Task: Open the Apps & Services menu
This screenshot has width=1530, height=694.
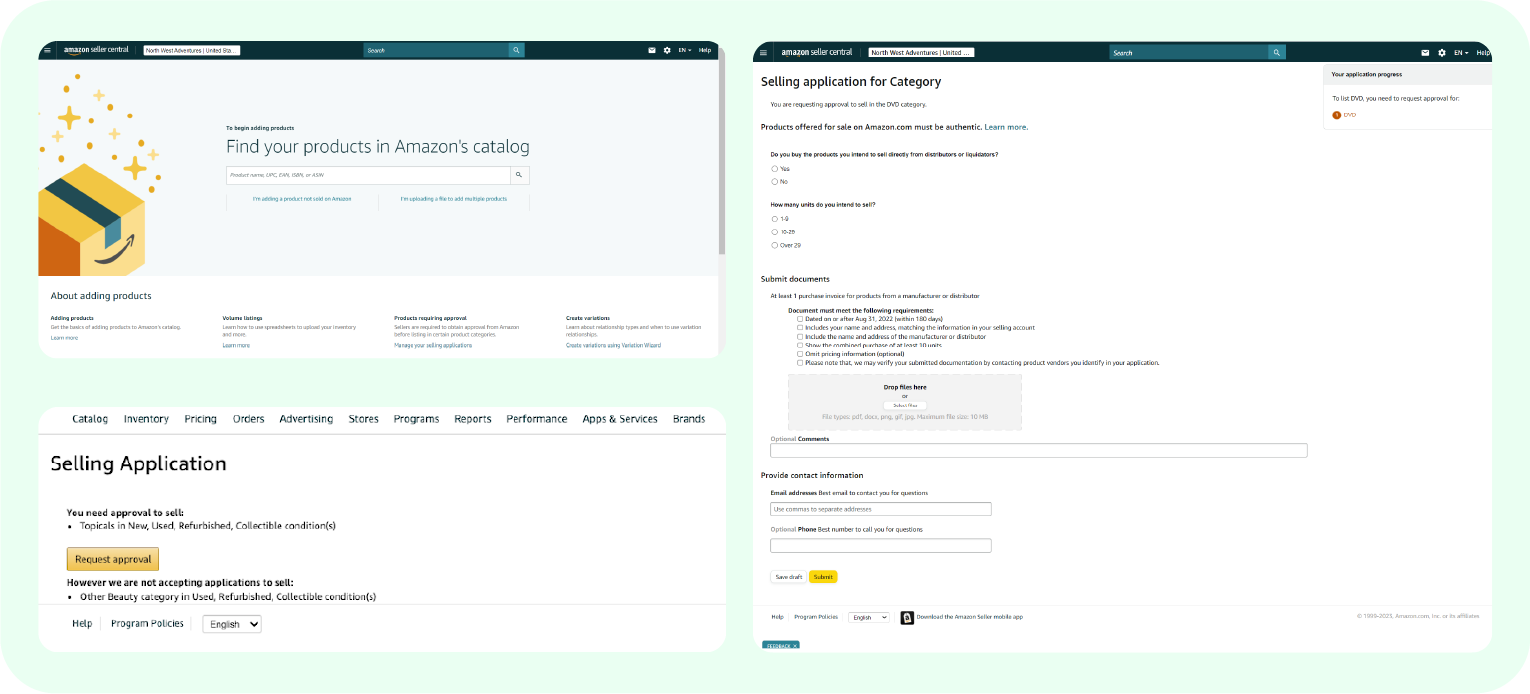Action: [620, 419]
